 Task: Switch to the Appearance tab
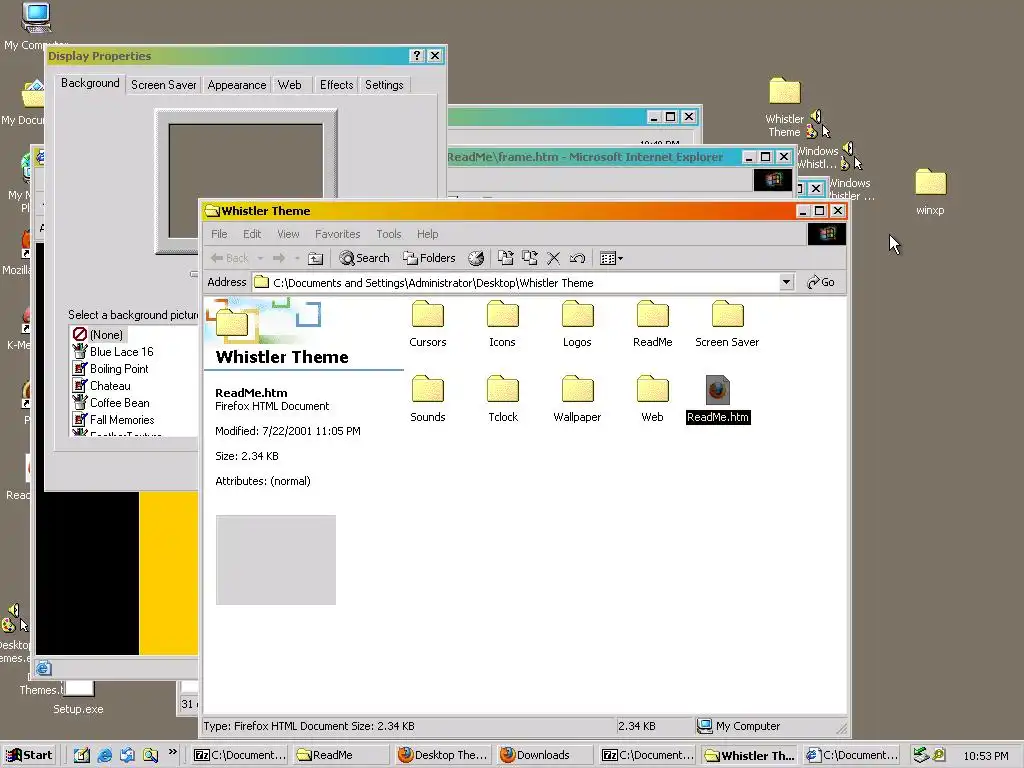(x=236, y=85)
